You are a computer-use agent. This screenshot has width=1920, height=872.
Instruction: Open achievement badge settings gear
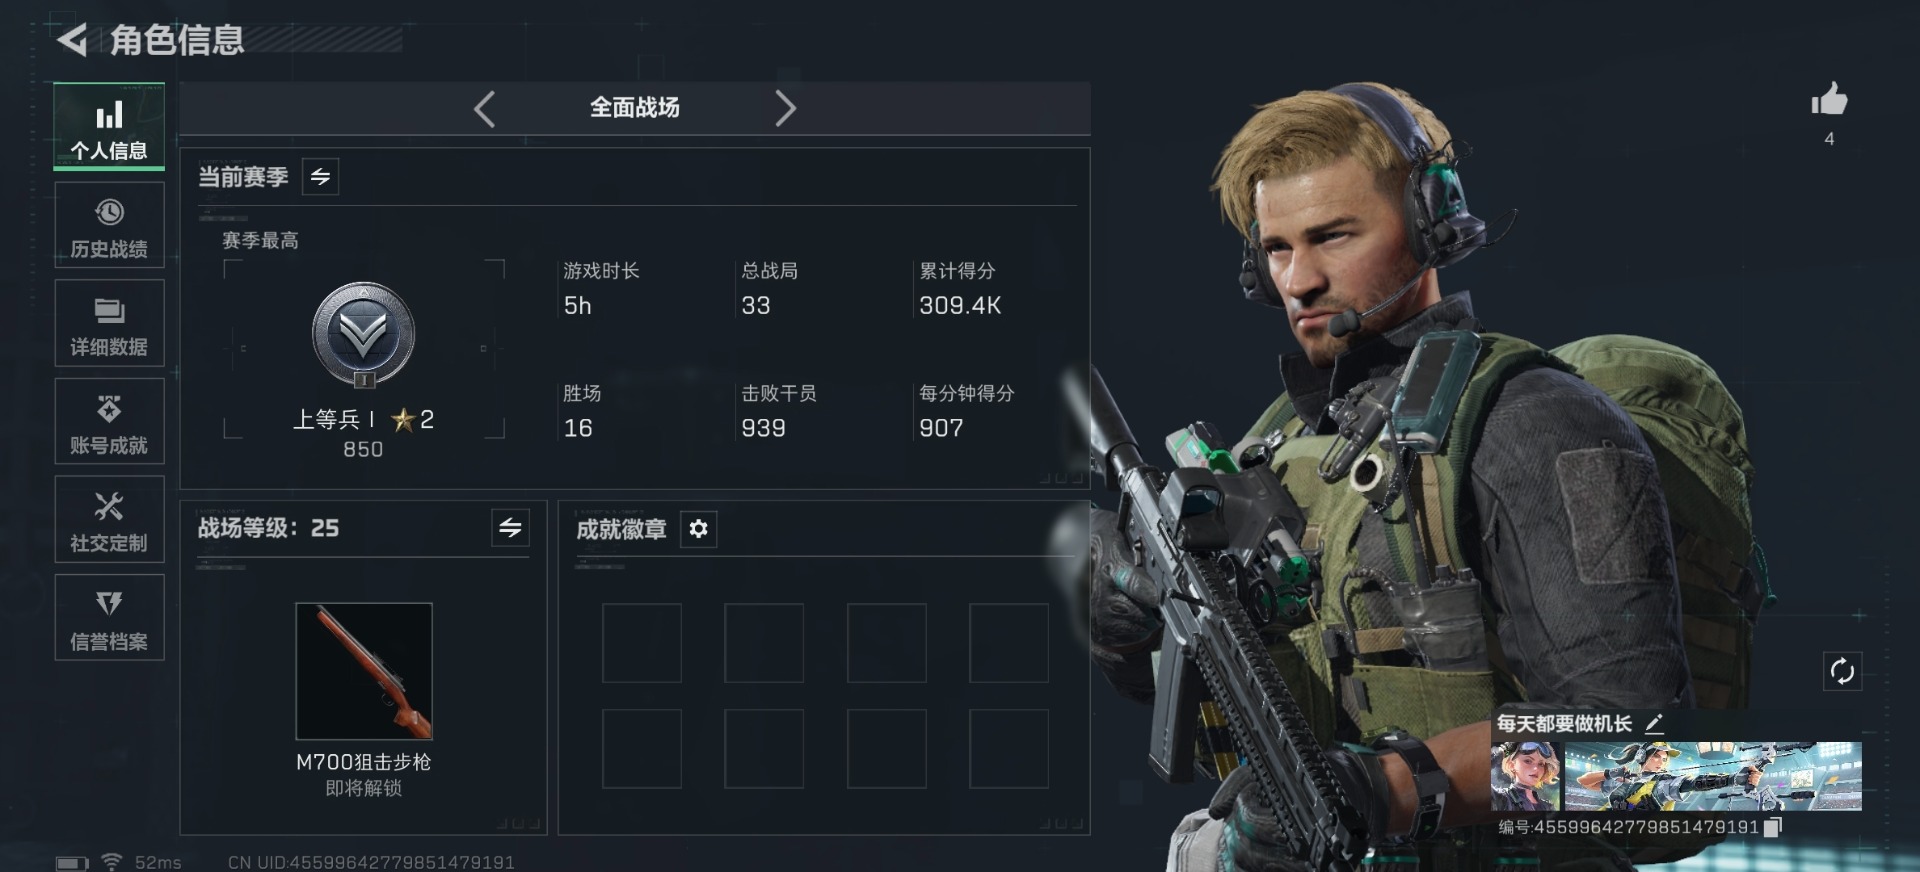[698, 528]
